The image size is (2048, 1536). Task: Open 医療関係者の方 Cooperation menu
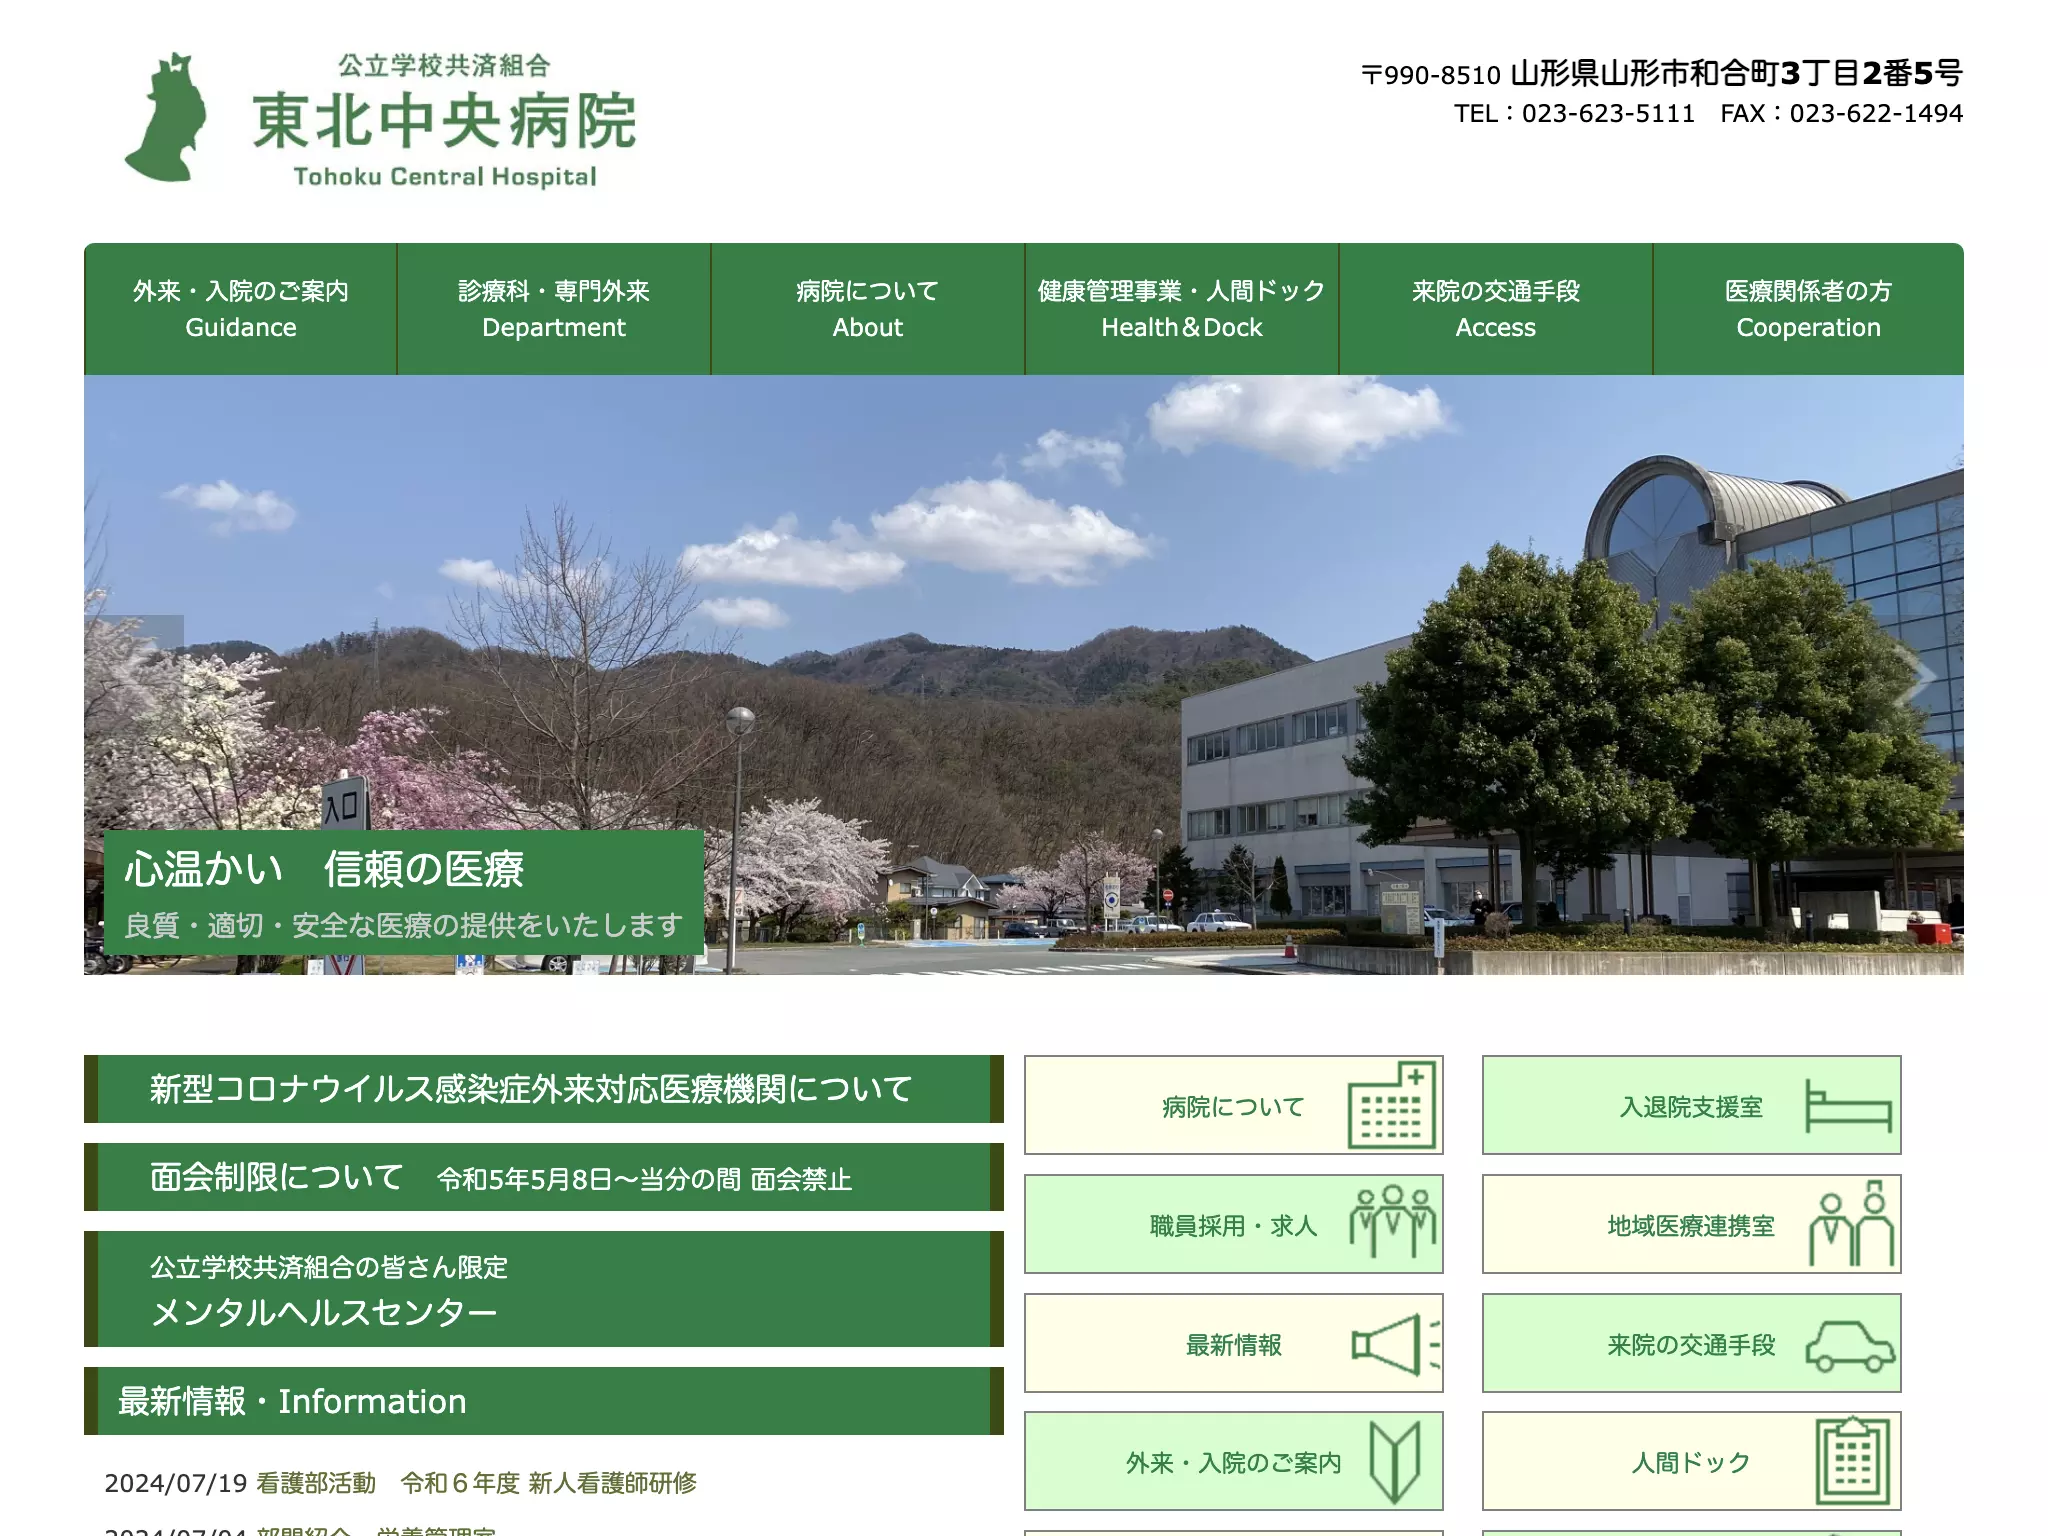(1809, 309)
